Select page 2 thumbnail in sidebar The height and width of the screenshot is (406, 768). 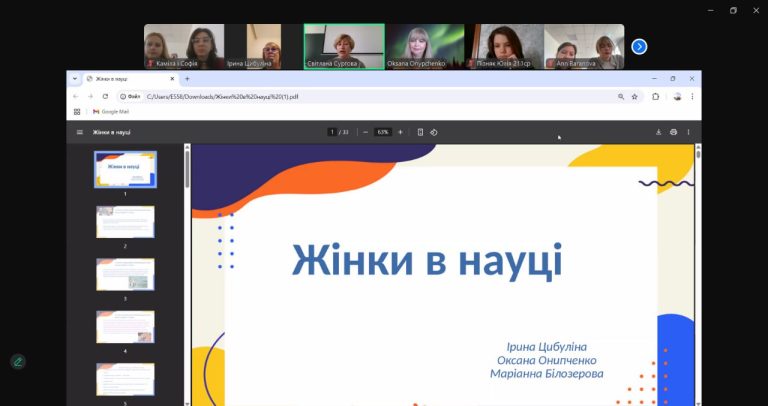pos(125,222)
